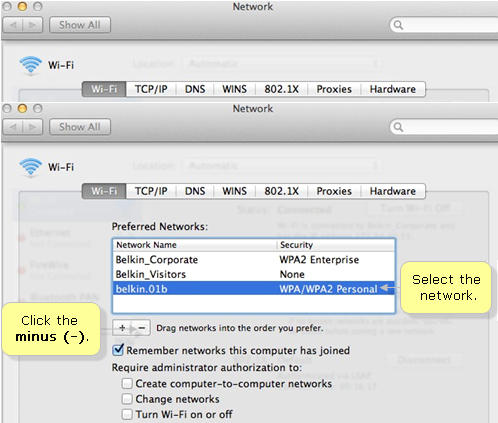This screenshot has height=423, width=498.
Task: Enable Create computer-to-computer networks checkbox
Action: (127, 383)
